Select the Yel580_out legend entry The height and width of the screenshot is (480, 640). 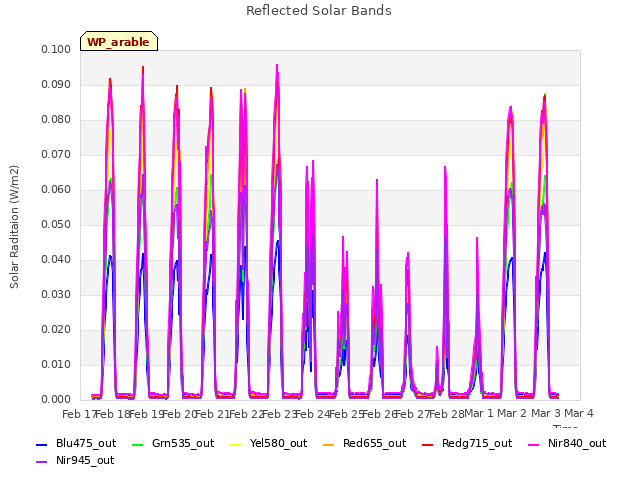(269, 443)
